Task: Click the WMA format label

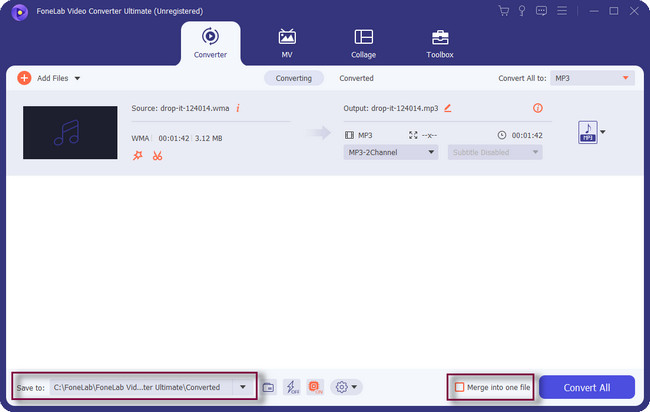Action: [140, 138]
